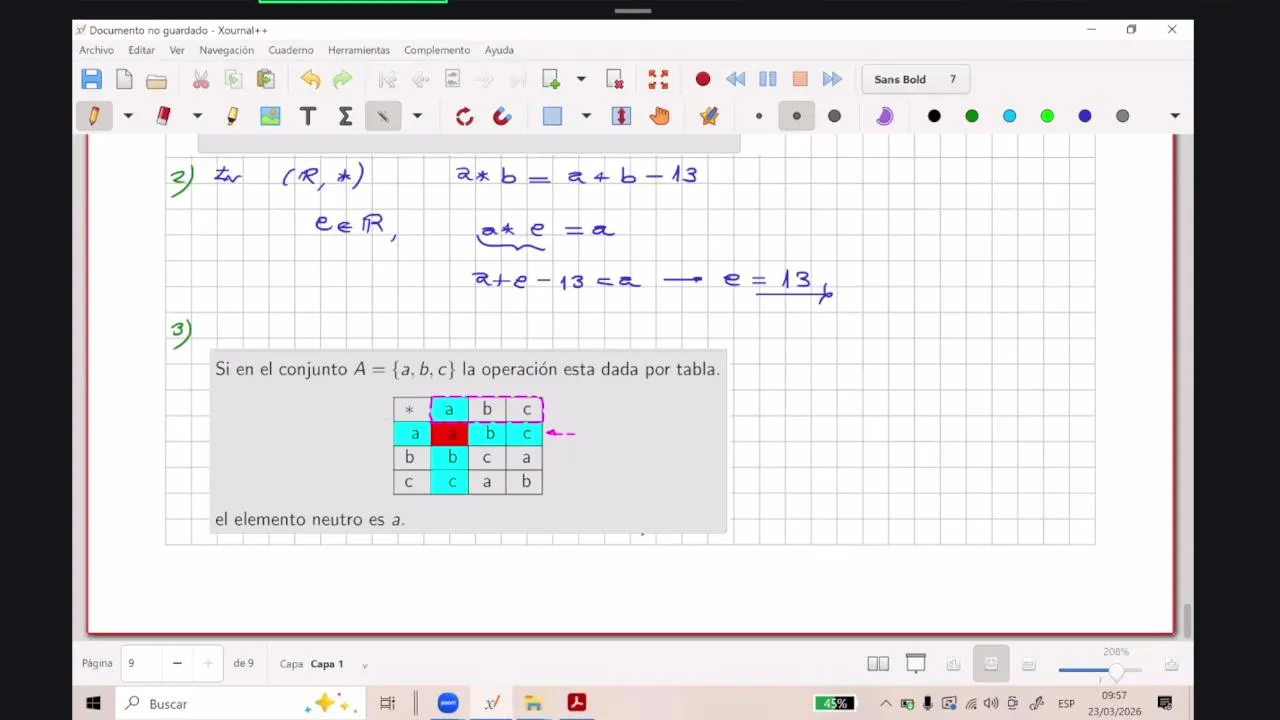Expand the pen options dropdown
The image size is (1280, 720).
pos(128,116)
